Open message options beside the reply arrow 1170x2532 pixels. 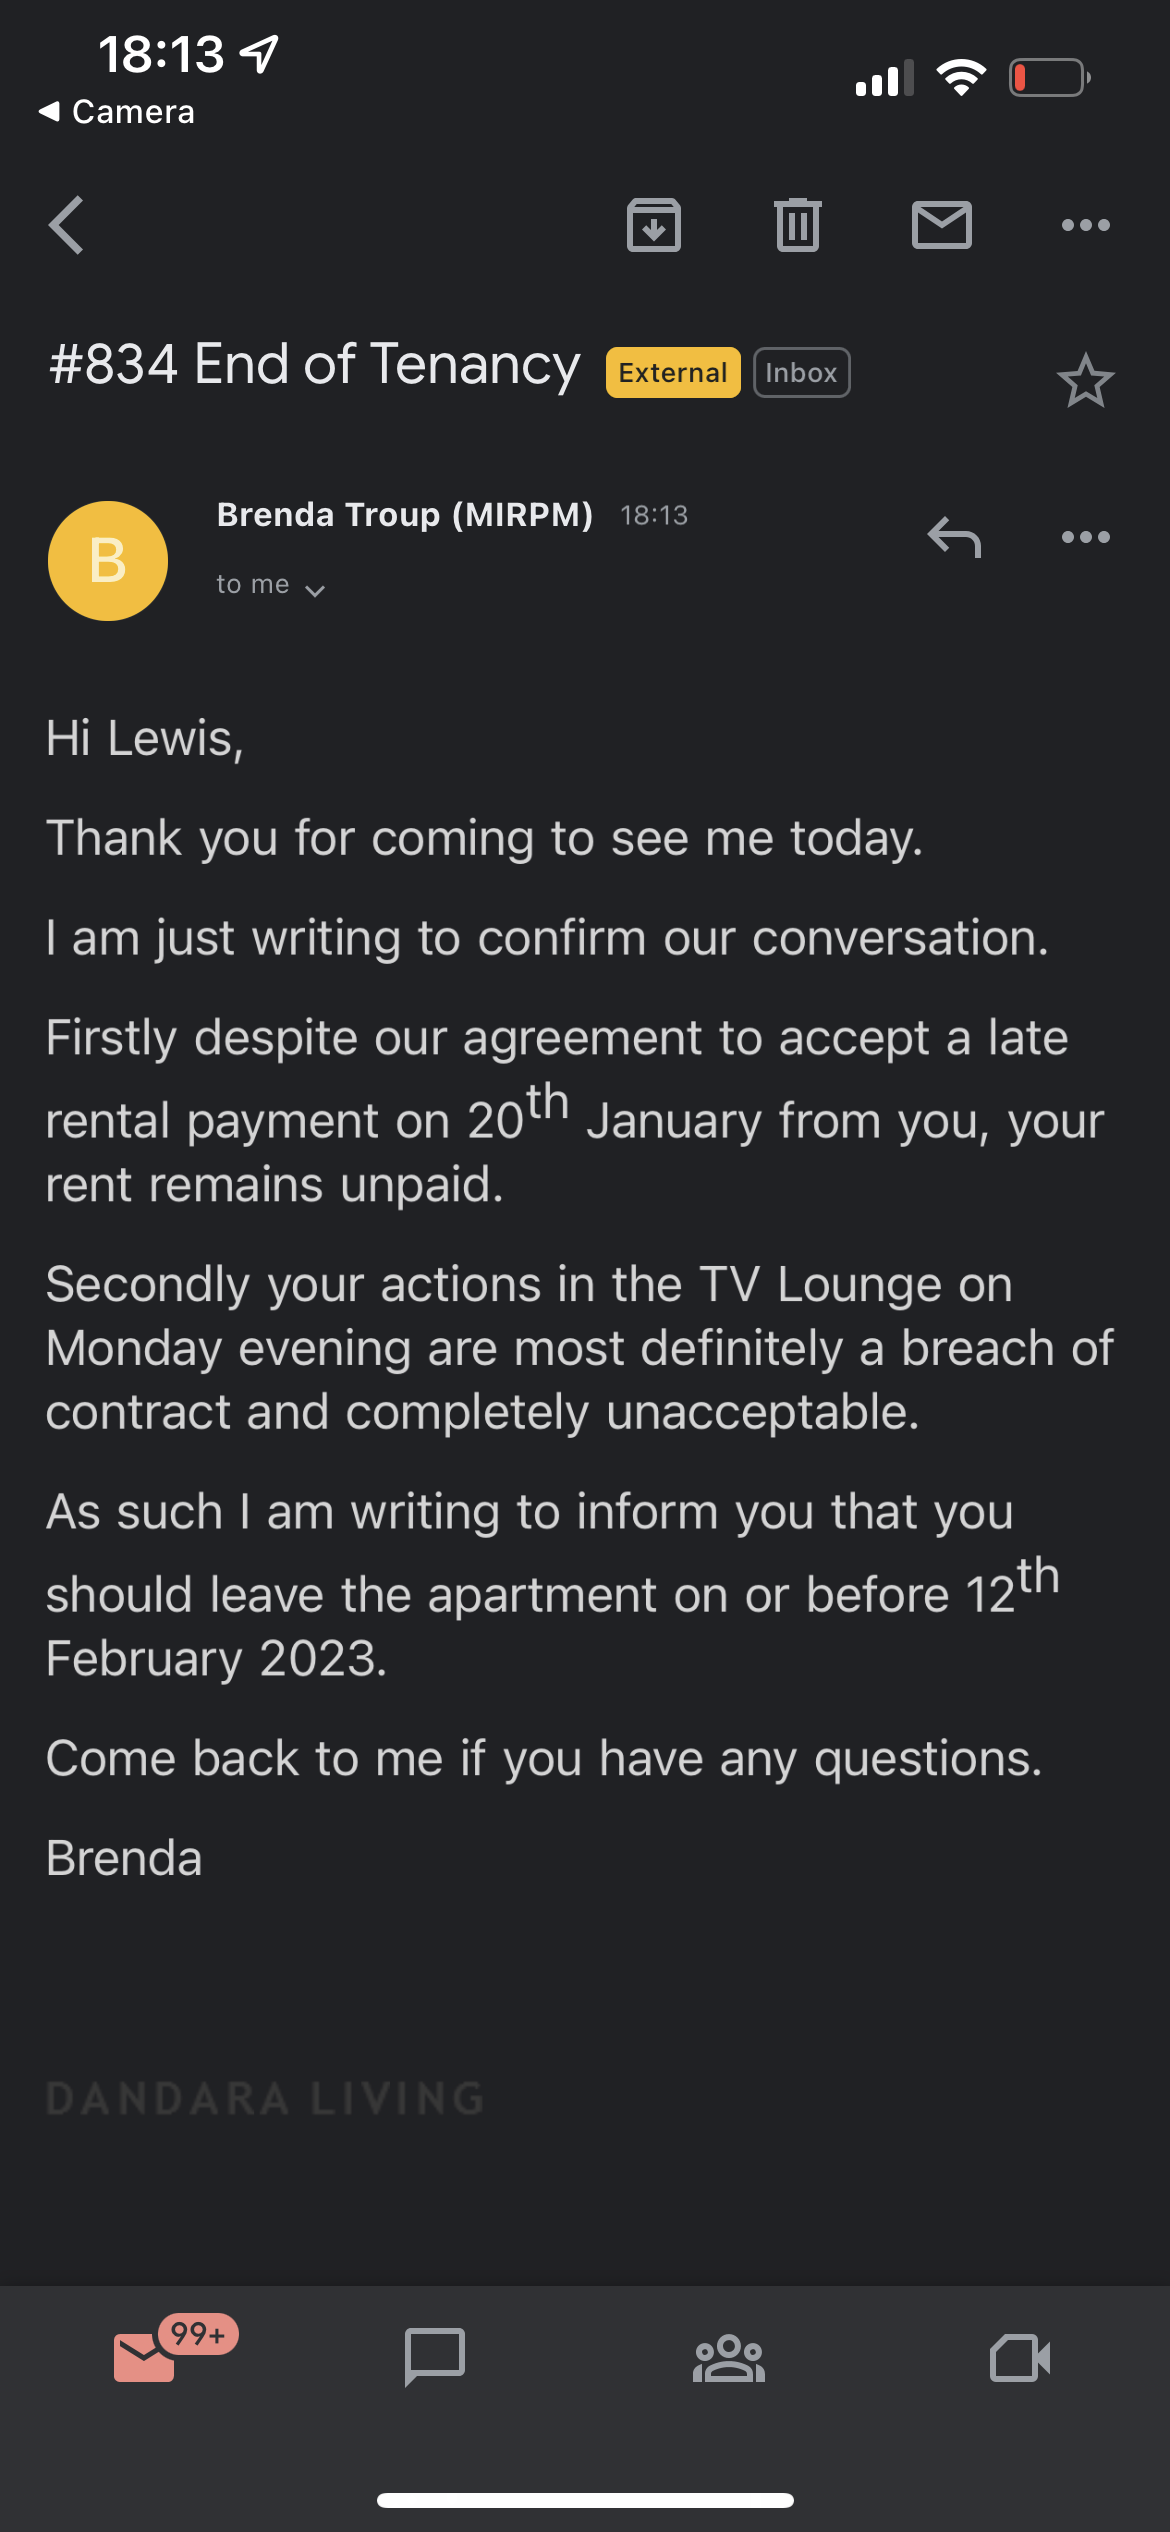click(1086, 538)
